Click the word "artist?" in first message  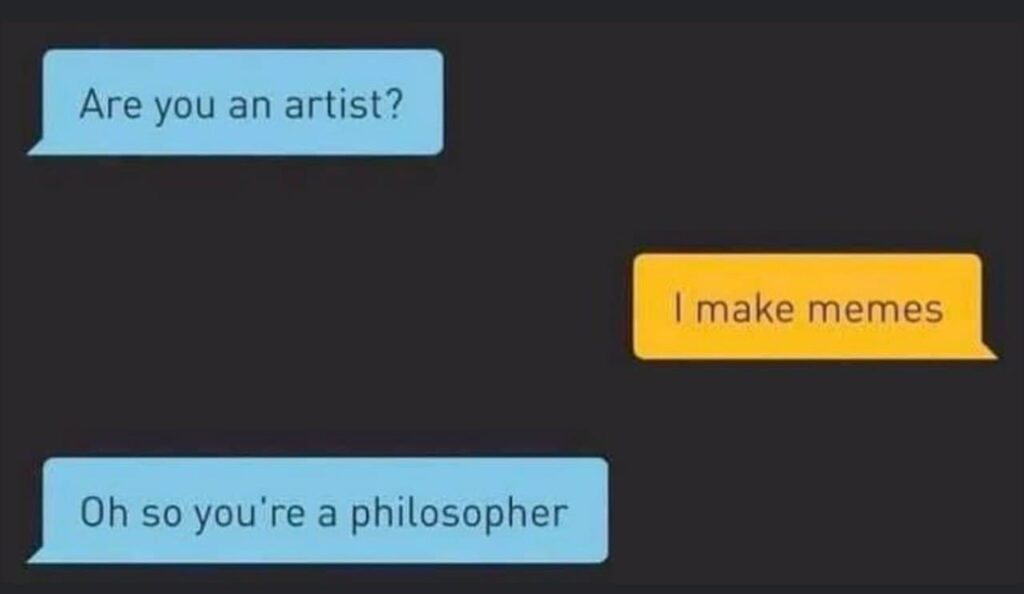coord(342,104)
